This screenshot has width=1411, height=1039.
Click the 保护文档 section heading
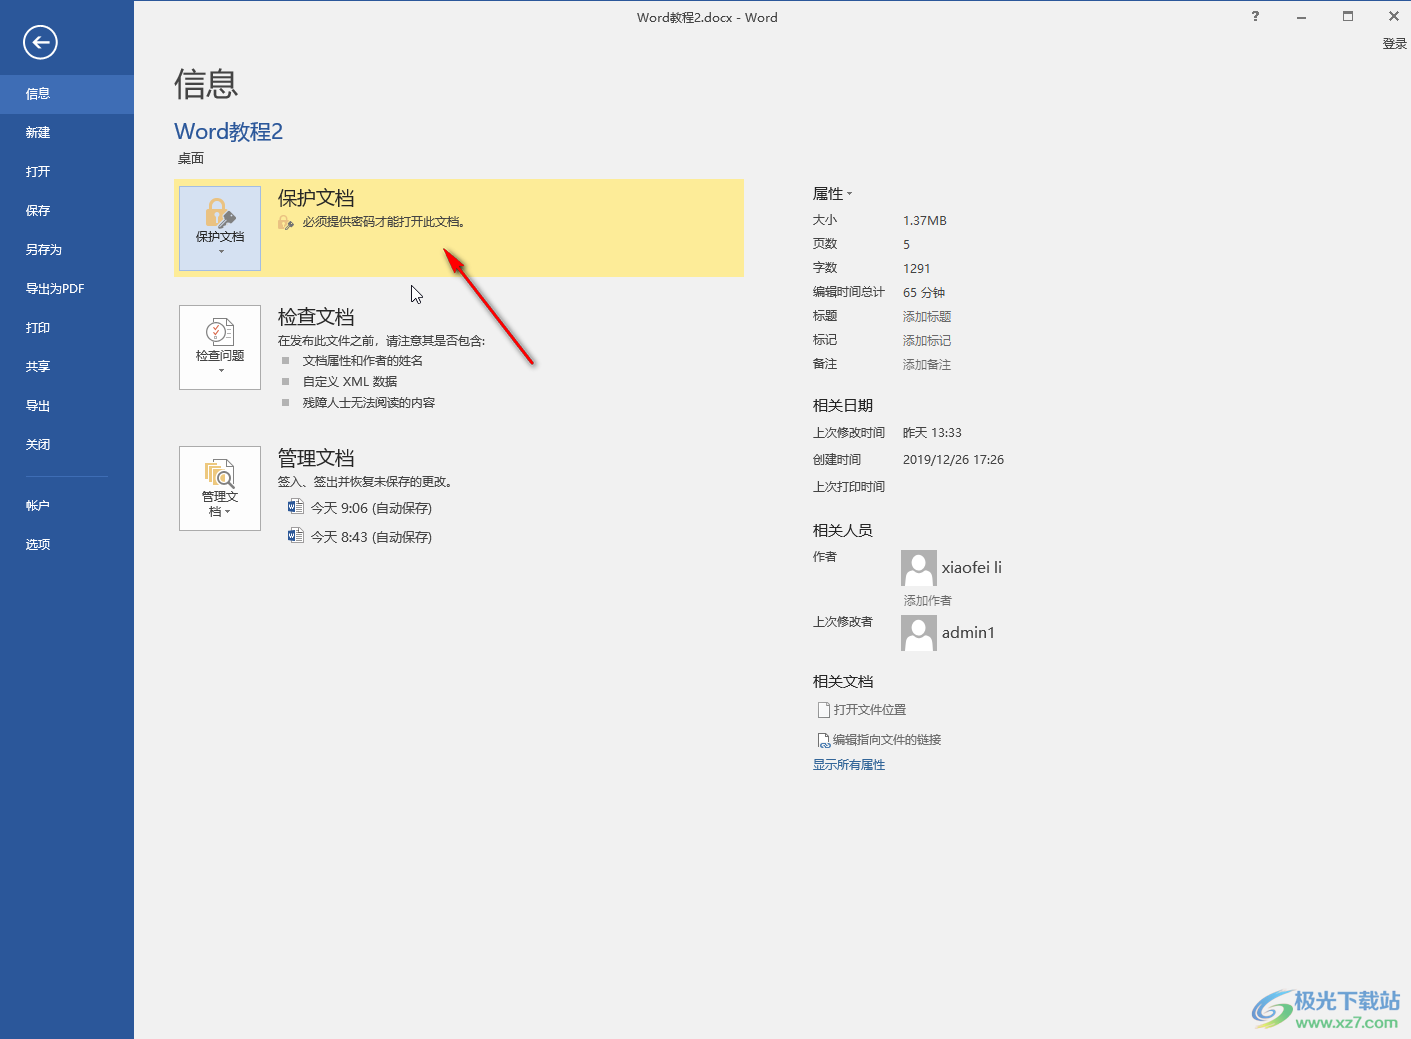tap(316, 198)
